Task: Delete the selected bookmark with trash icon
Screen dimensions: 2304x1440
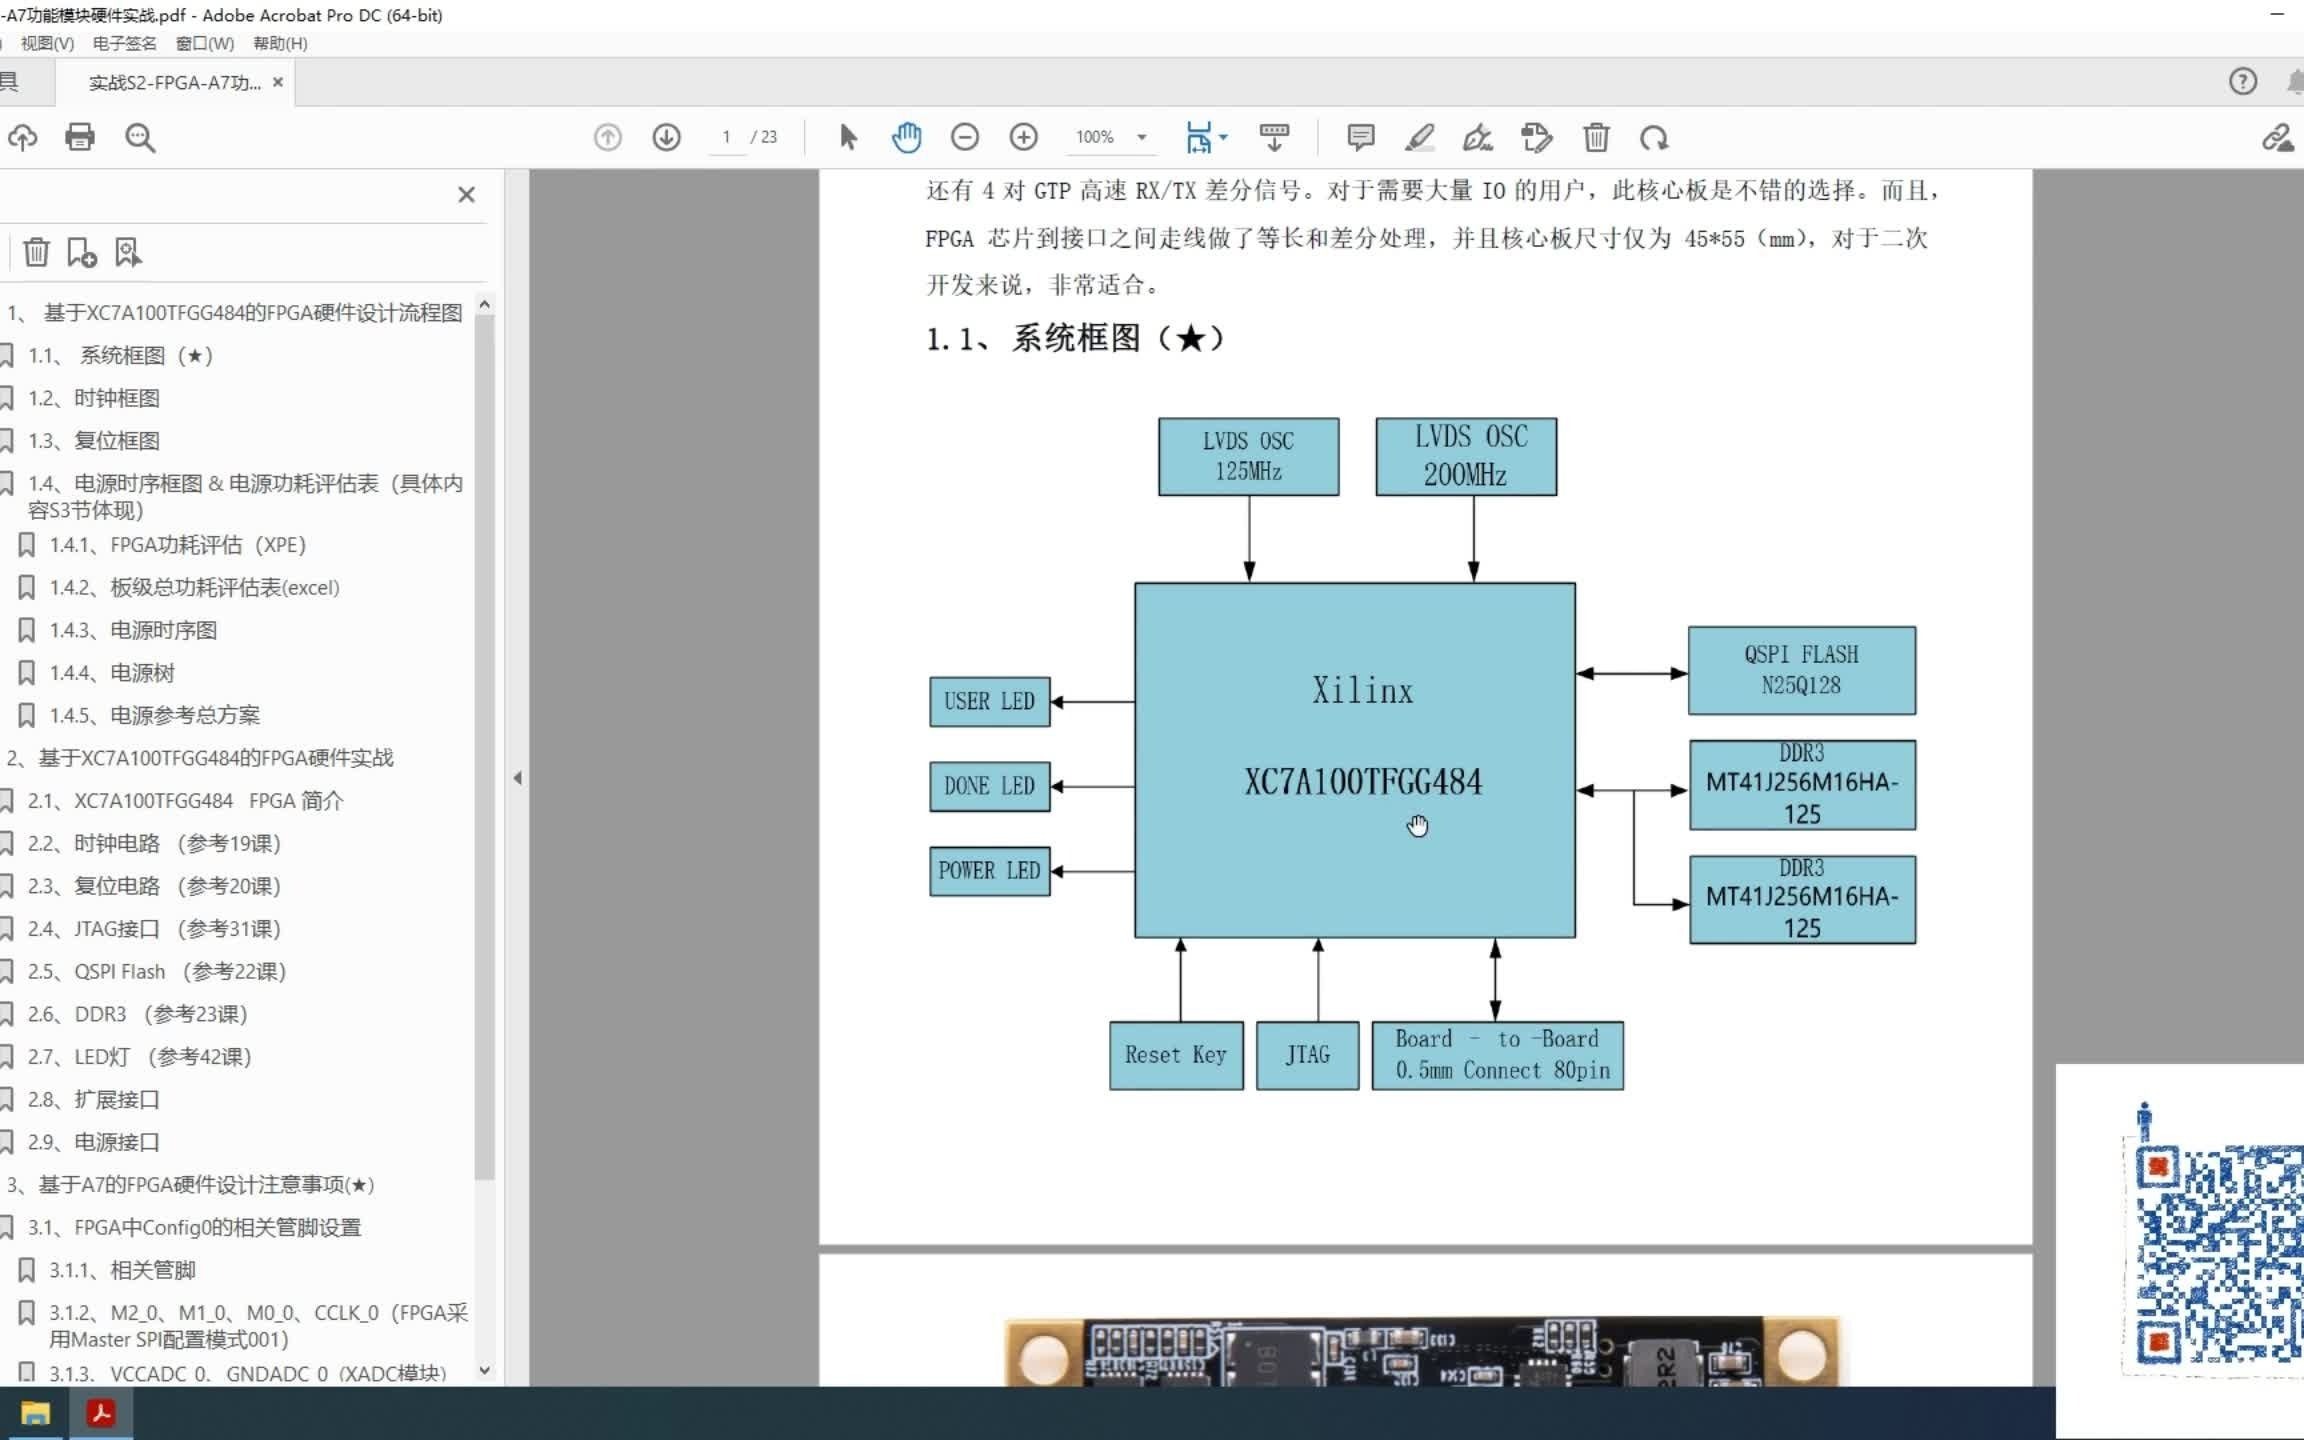Action: coord(37,252)
